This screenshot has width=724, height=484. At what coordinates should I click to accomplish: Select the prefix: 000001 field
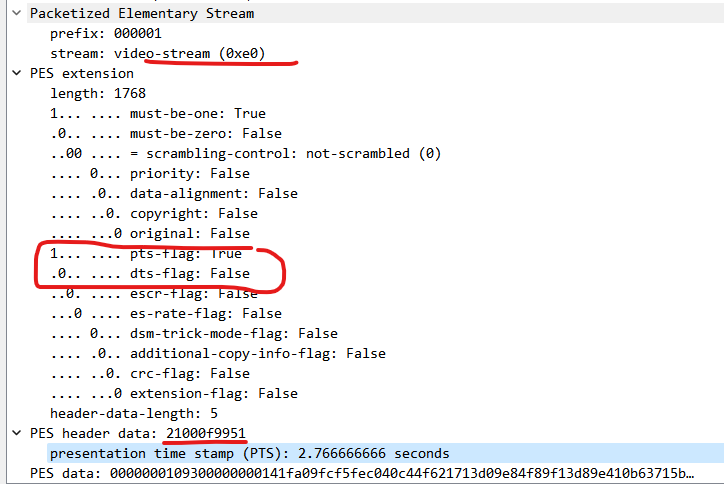click(106, 33)
